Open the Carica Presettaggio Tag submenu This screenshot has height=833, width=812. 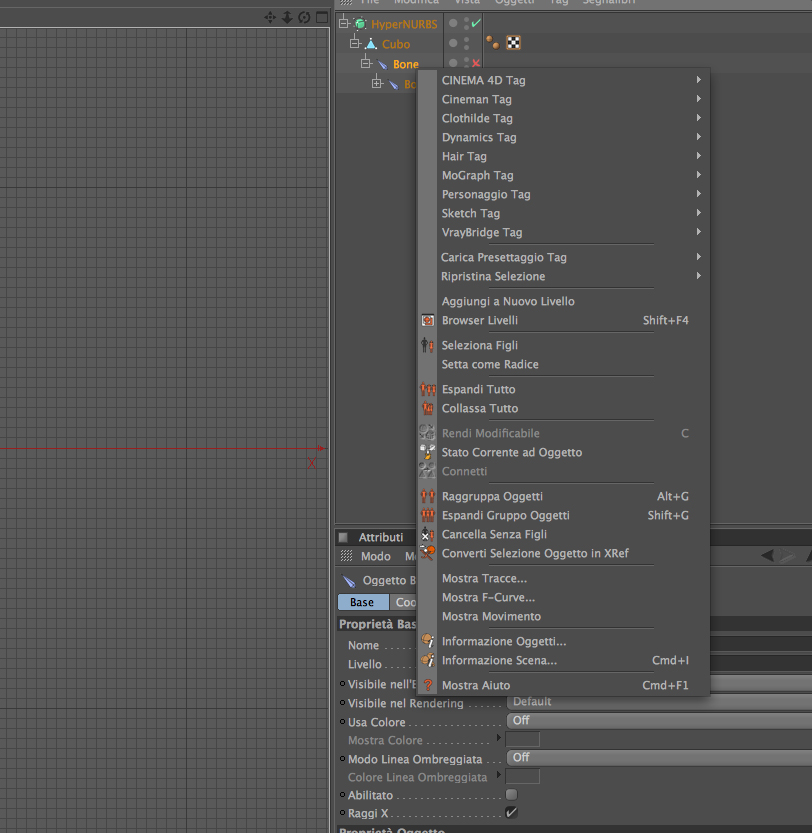[563, 258]
